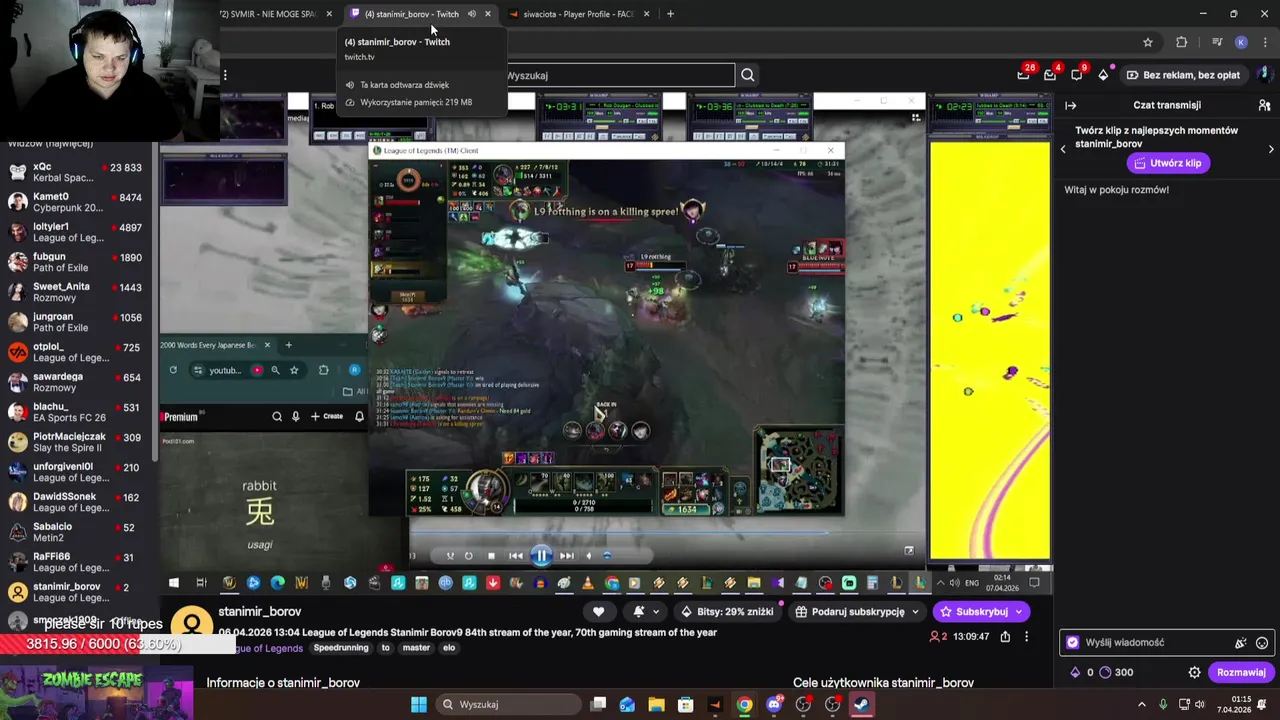The width and height of the screenshot is (1280, 720).
Task: Open Twitch search via magnifier button
Action: pos(747,75)
